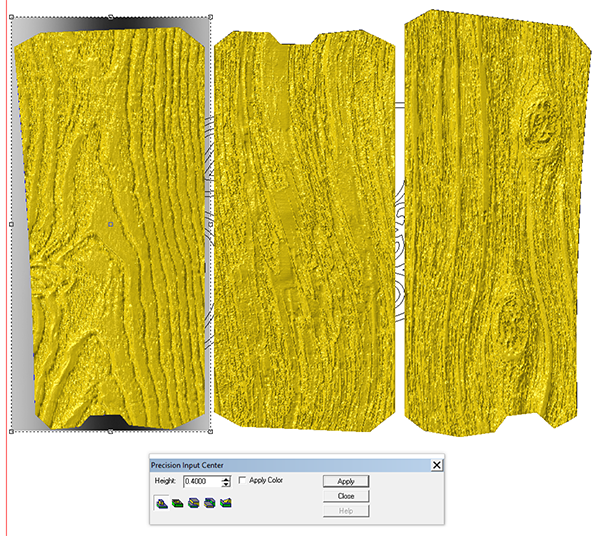Click the Precision Input Center title bar
The width and height of the screenshot is (600, 536).
[x=291, y=465]
